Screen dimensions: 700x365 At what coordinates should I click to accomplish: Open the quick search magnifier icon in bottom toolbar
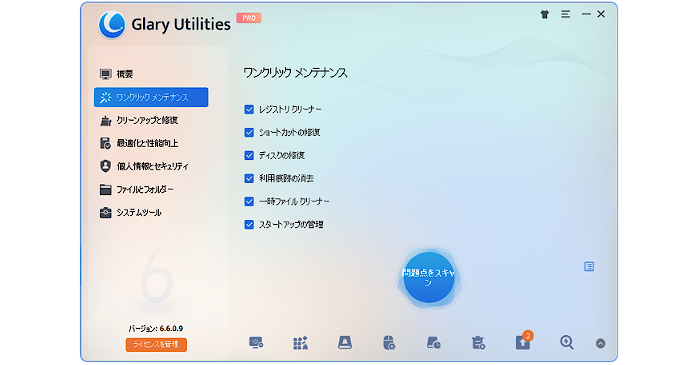tap(567, 343)
